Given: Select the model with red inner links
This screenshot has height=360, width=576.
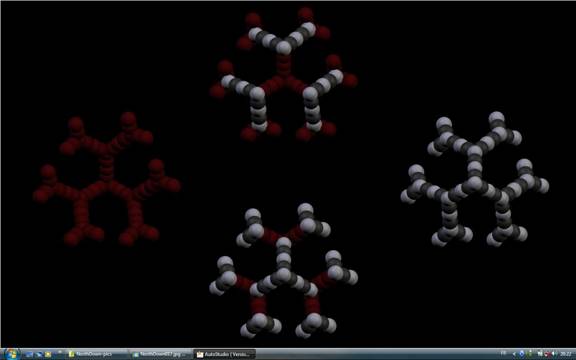Looking at the screenshot, I should pos(283,270).
